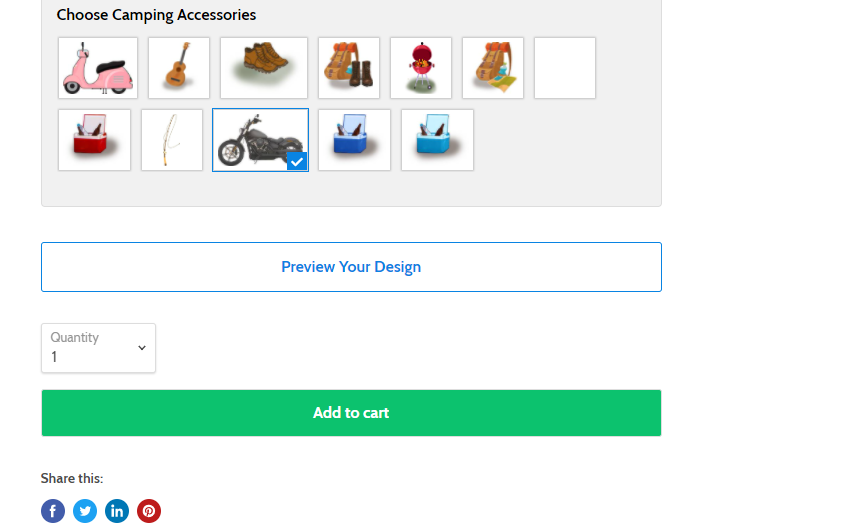Click the green Add to cart button
The height and width of the screenshot is (532, 865).
[x=351, y=413]
